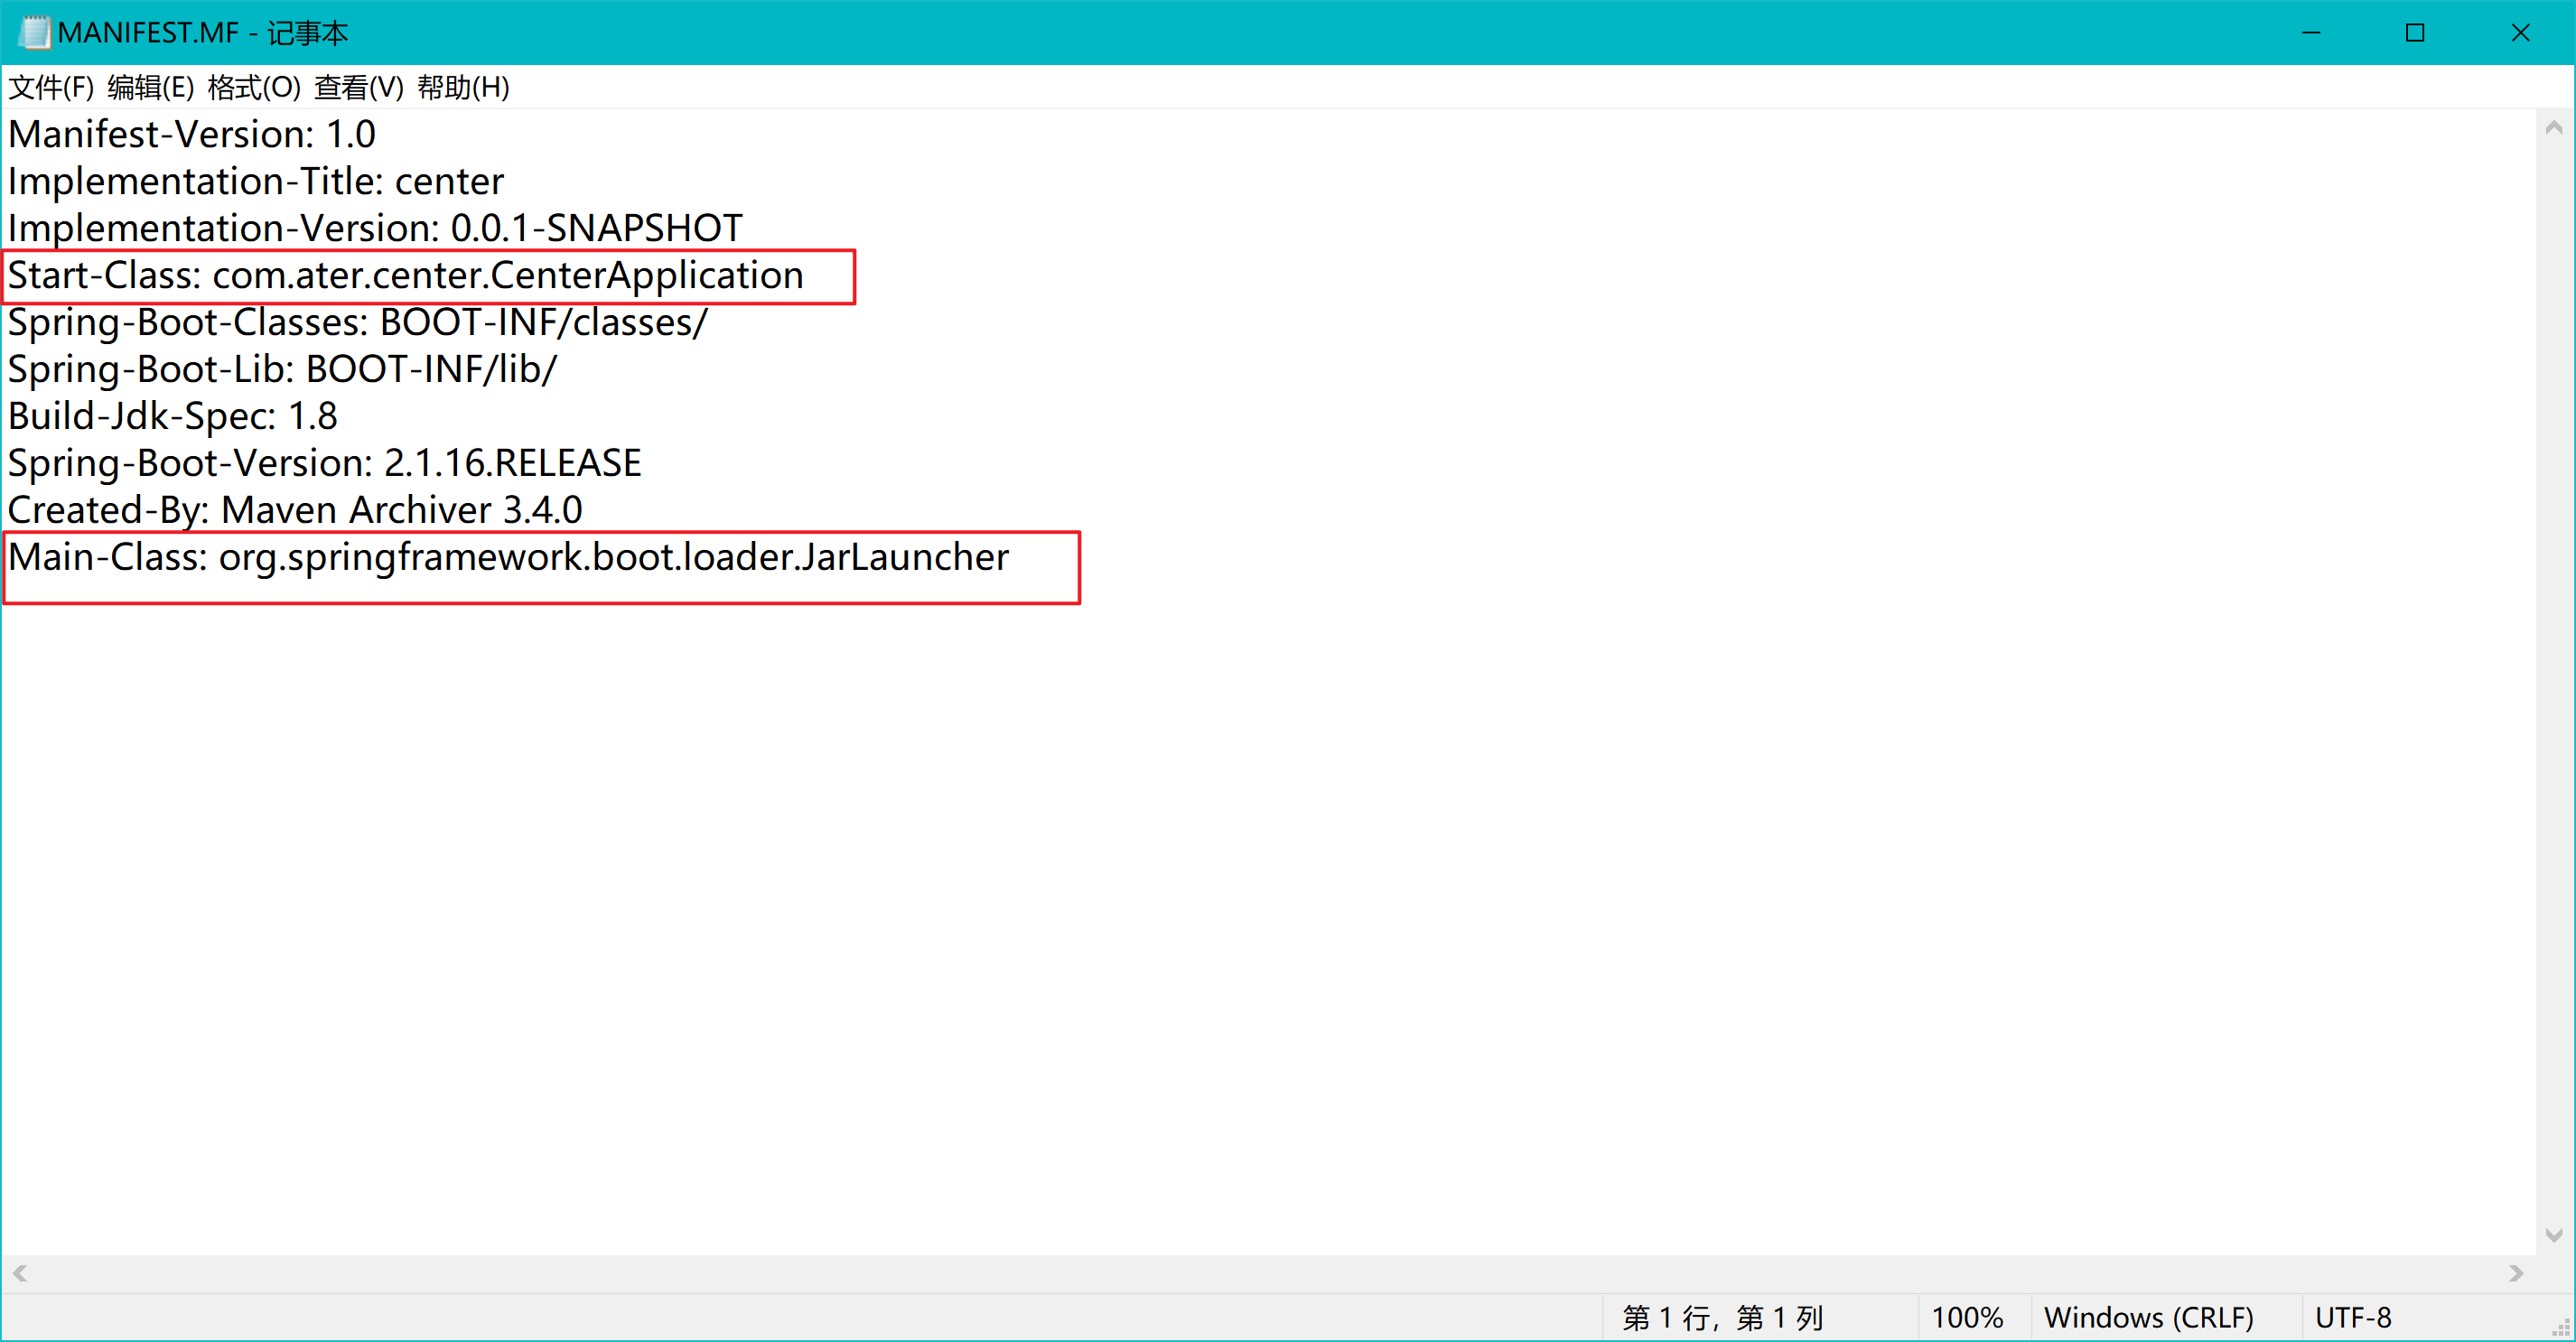Viewport: 2576px width, 1342px height.
Task: Minimize the Notepad window
Action: (2310, 33)
